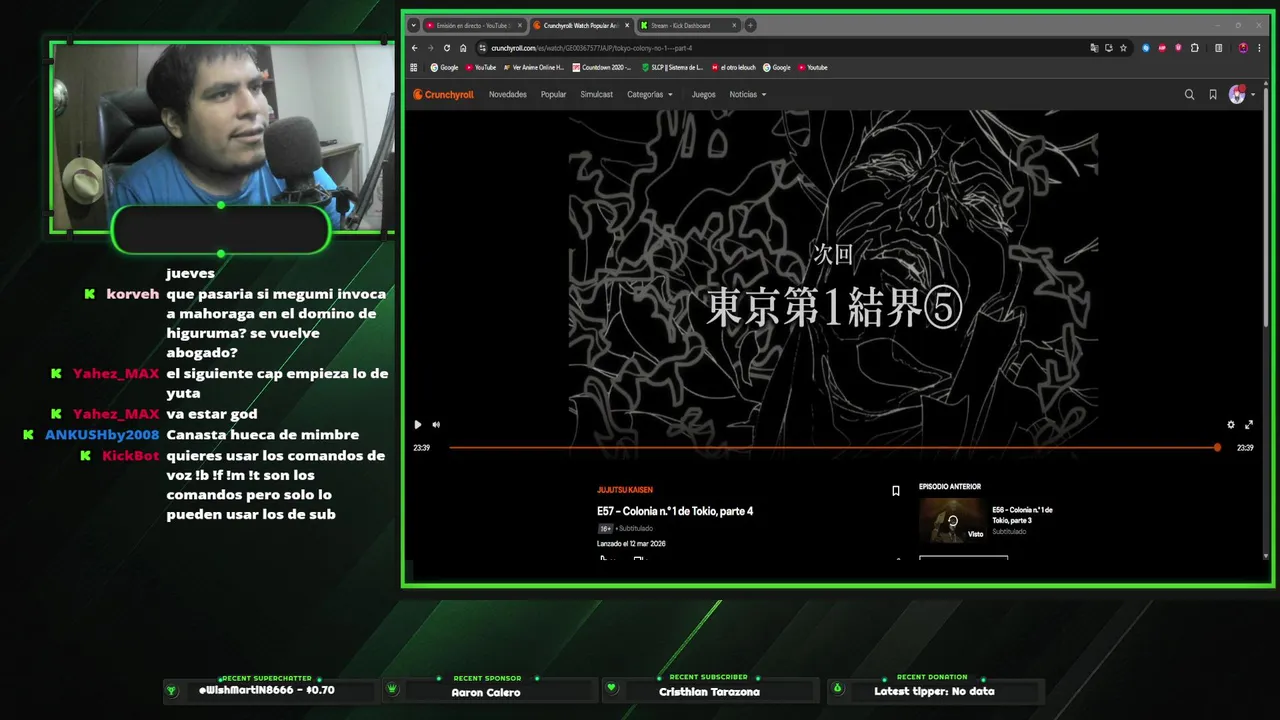Viewport: 1280px width, 720px height.
Task: Open the Juegos menu item
Action: [x=704, y=95]
